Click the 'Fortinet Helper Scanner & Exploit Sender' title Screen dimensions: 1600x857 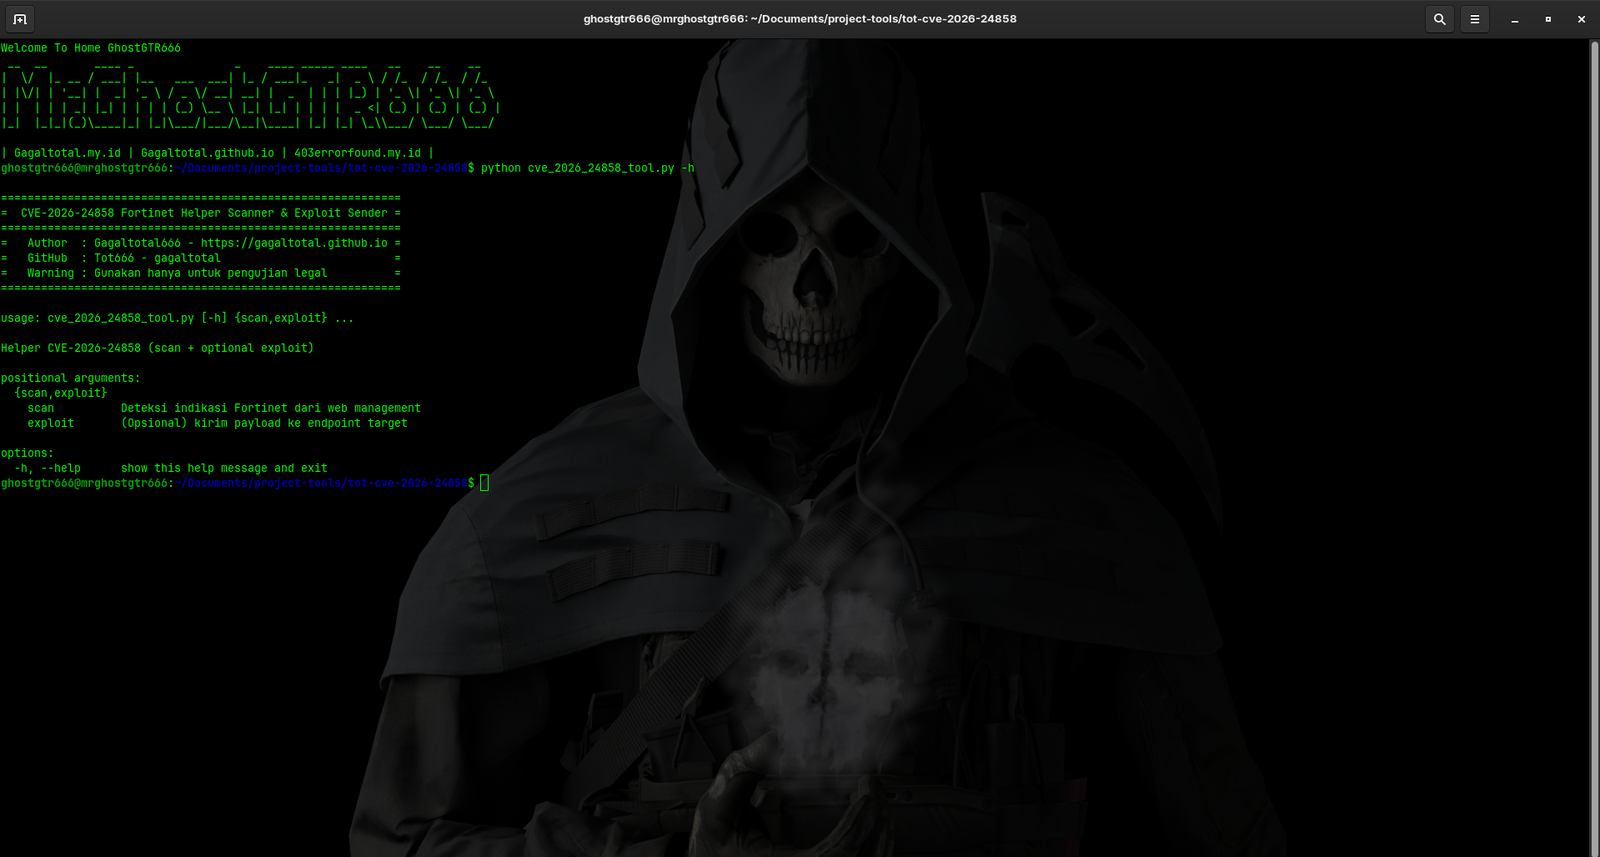pos(254,213)
